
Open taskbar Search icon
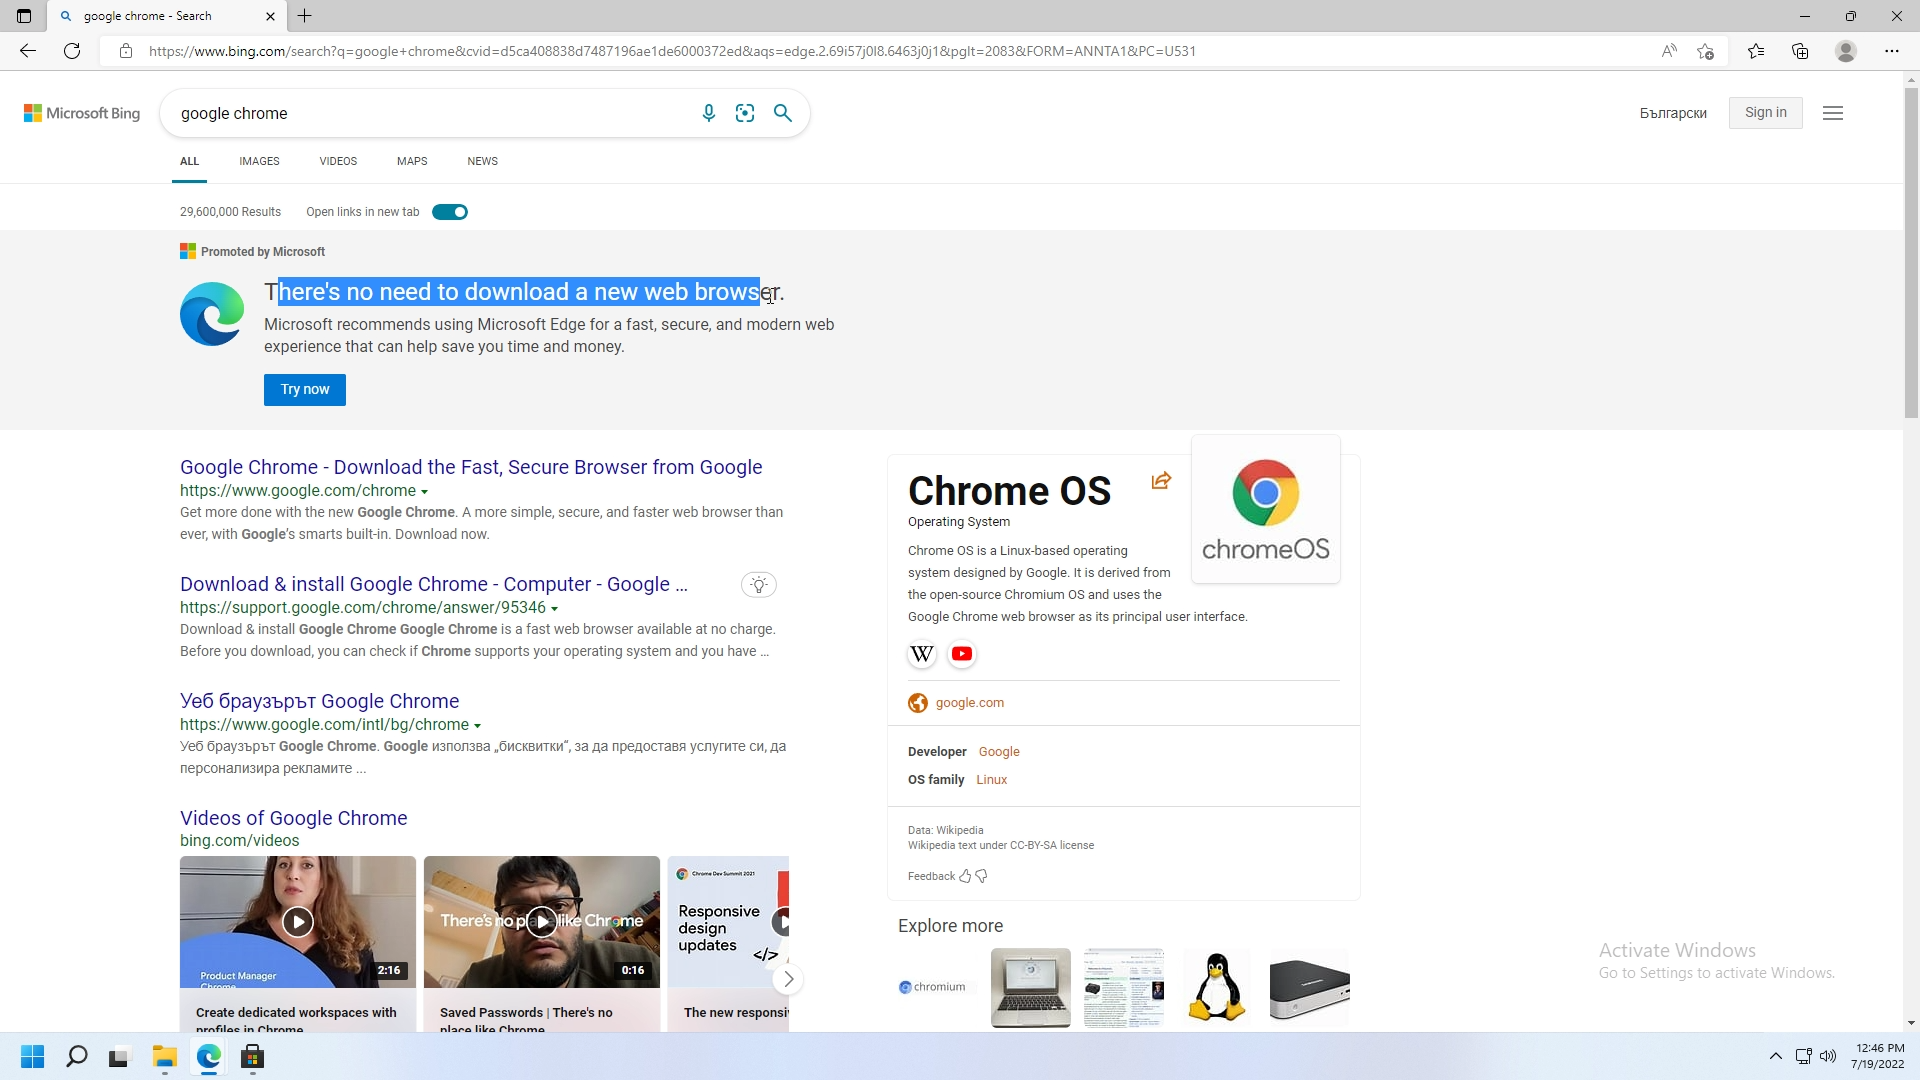pos(76,1057)
